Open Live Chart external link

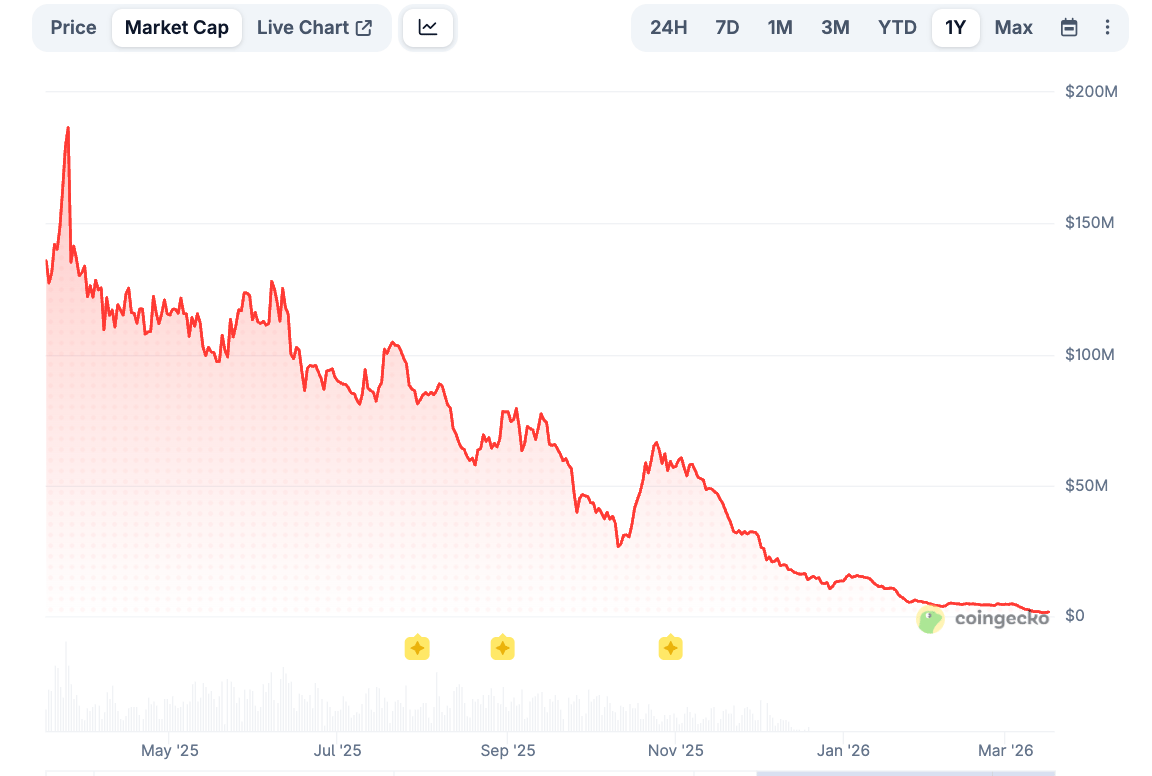point(314,28)
